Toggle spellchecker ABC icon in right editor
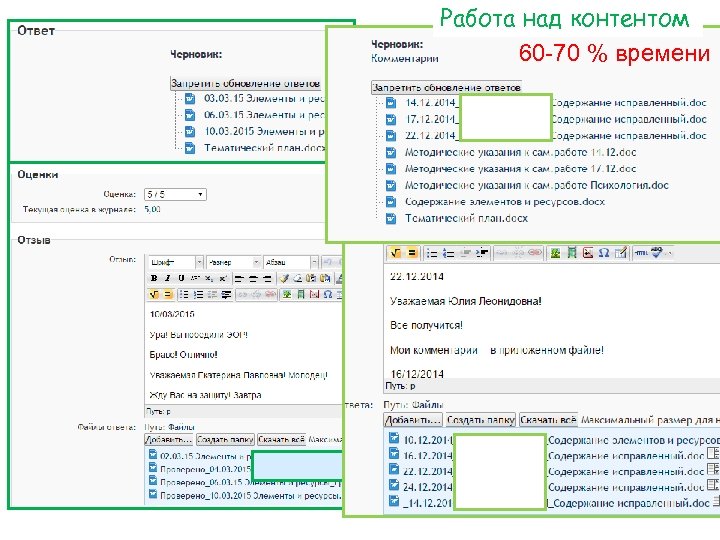Viewport: 720px width, 540px height. (x=657, y=252)
